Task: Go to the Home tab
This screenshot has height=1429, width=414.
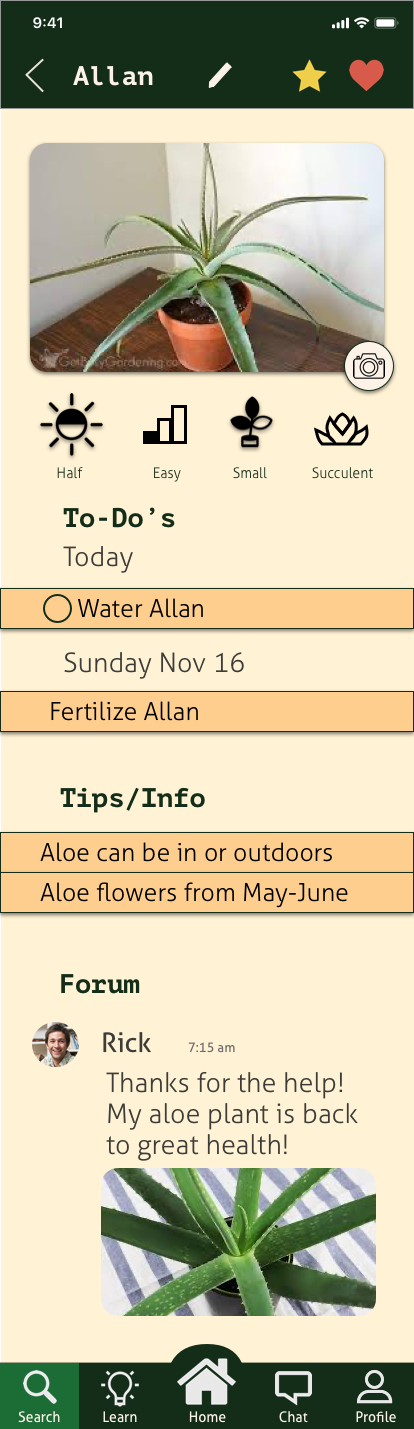Action: (207, 1392)
